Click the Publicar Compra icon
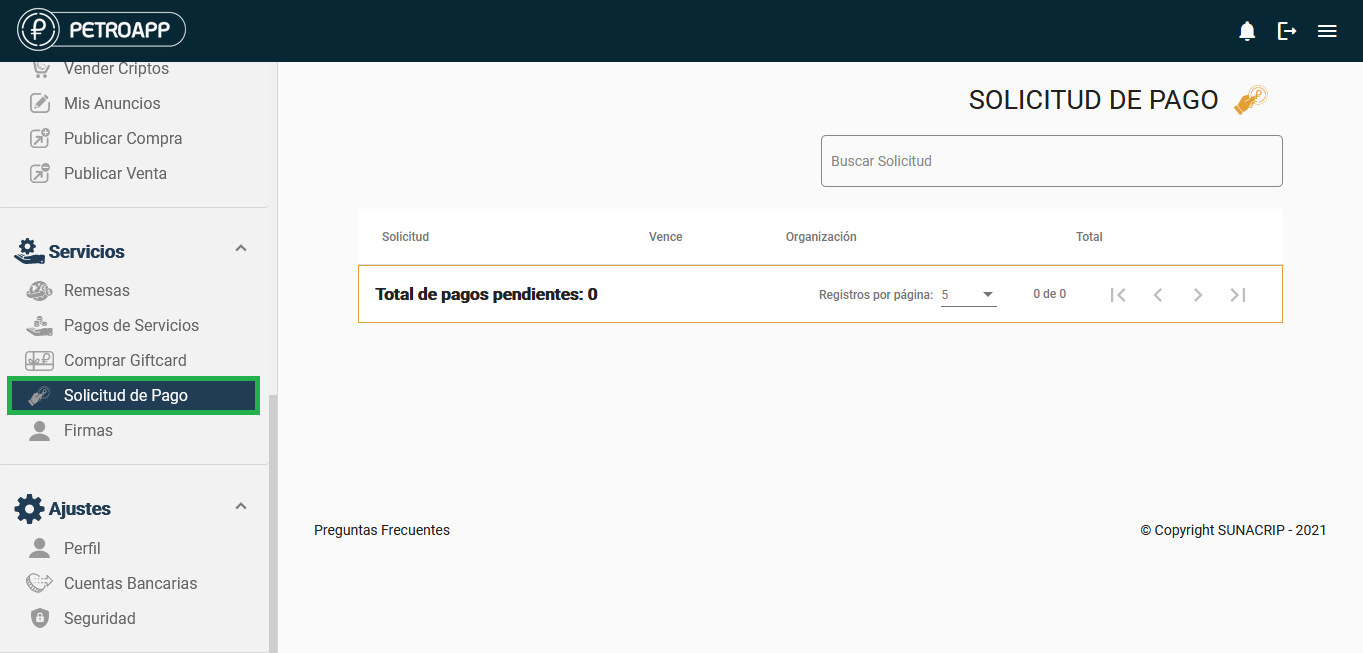The width and height of the screenshot is (1363, 653). tap(40, 138)
